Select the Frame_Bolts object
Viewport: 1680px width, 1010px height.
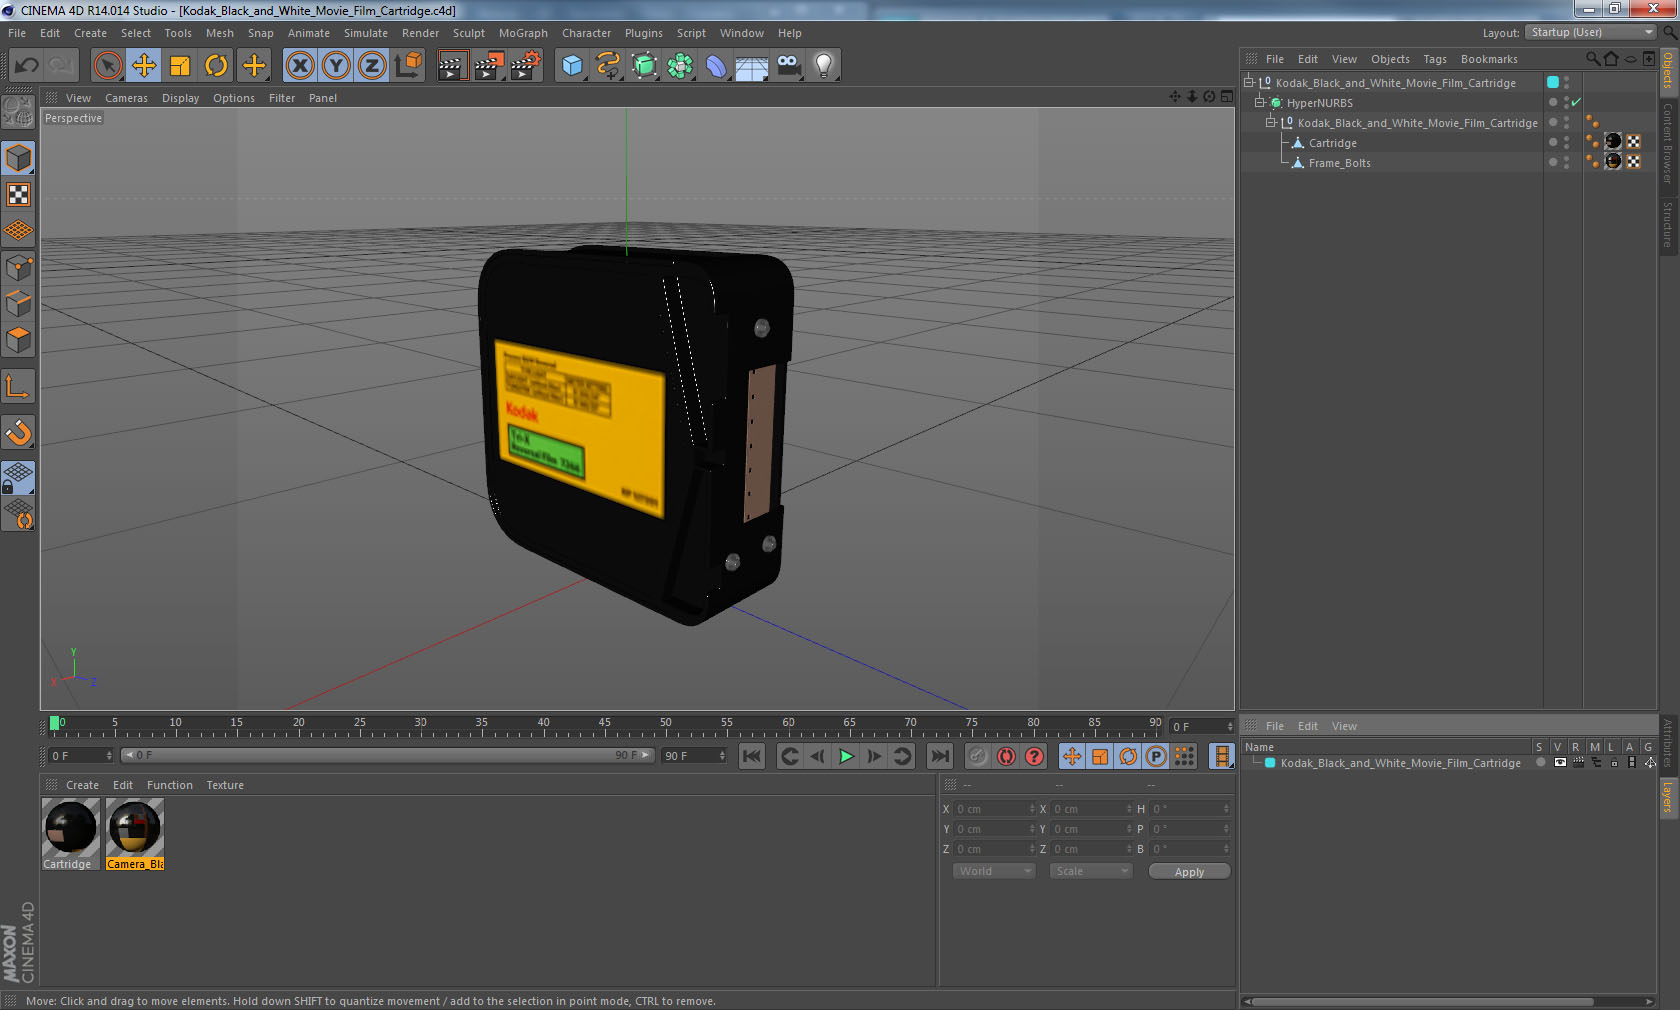1339,163
